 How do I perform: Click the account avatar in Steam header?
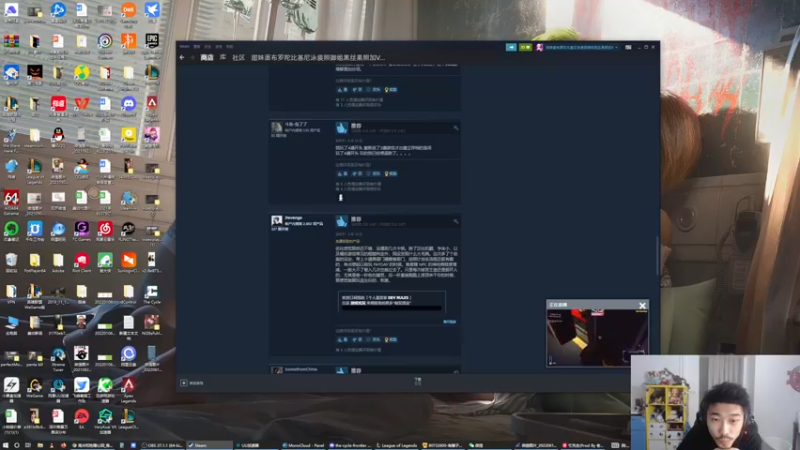[x=539, y=47]
